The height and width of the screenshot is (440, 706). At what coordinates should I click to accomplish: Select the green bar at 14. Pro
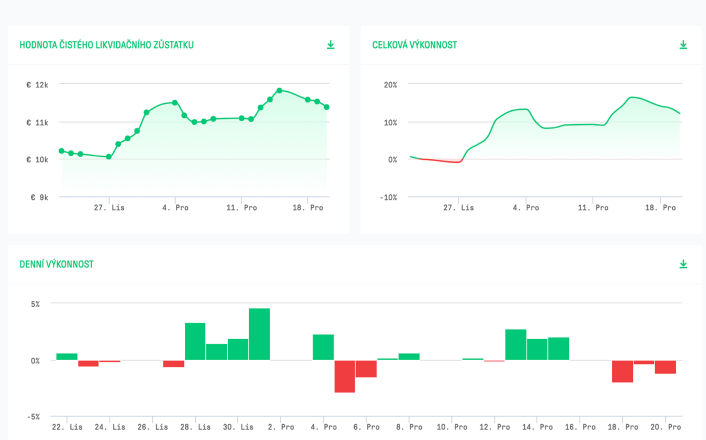click(x=537, y=349)
